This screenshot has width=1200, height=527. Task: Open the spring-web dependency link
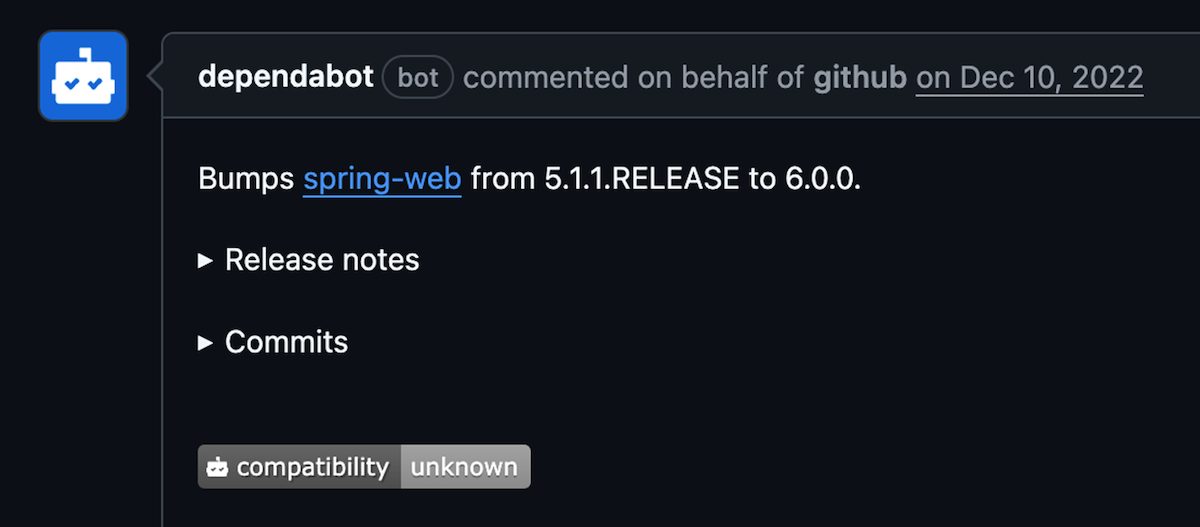click(x=382, y=179)
